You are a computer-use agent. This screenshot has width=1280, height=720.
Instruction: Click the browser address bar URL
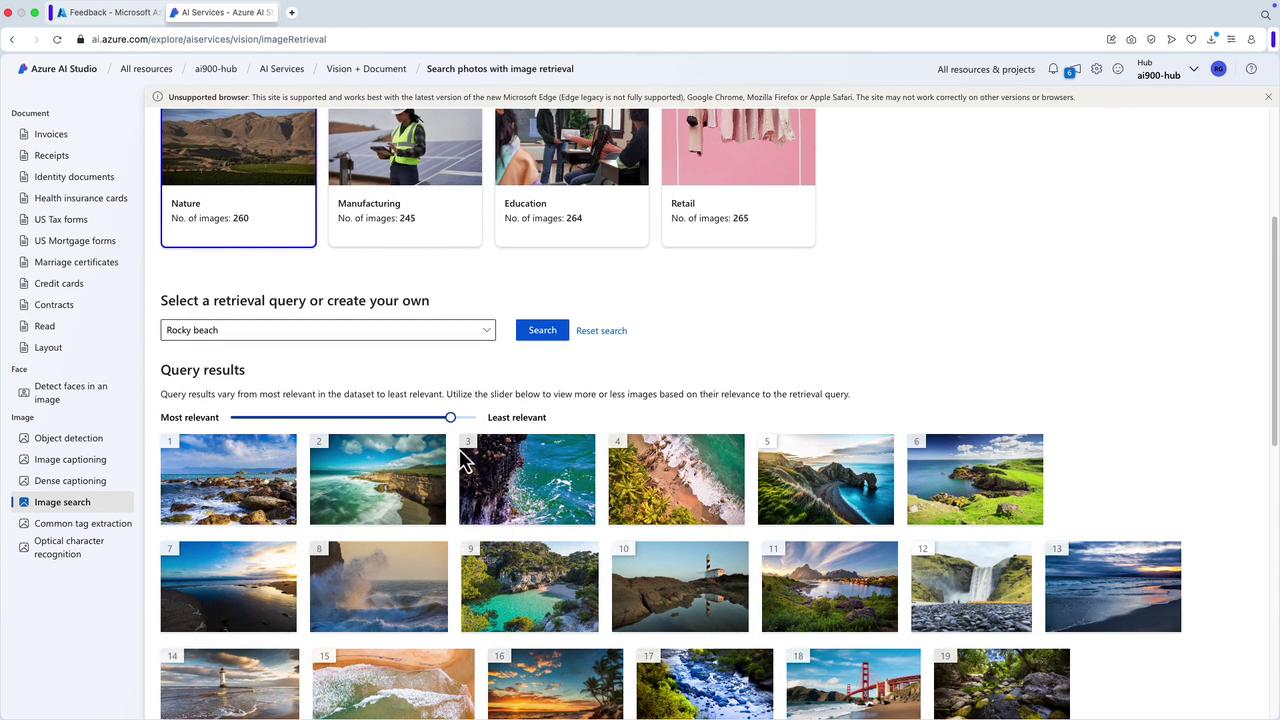(209, 39)
